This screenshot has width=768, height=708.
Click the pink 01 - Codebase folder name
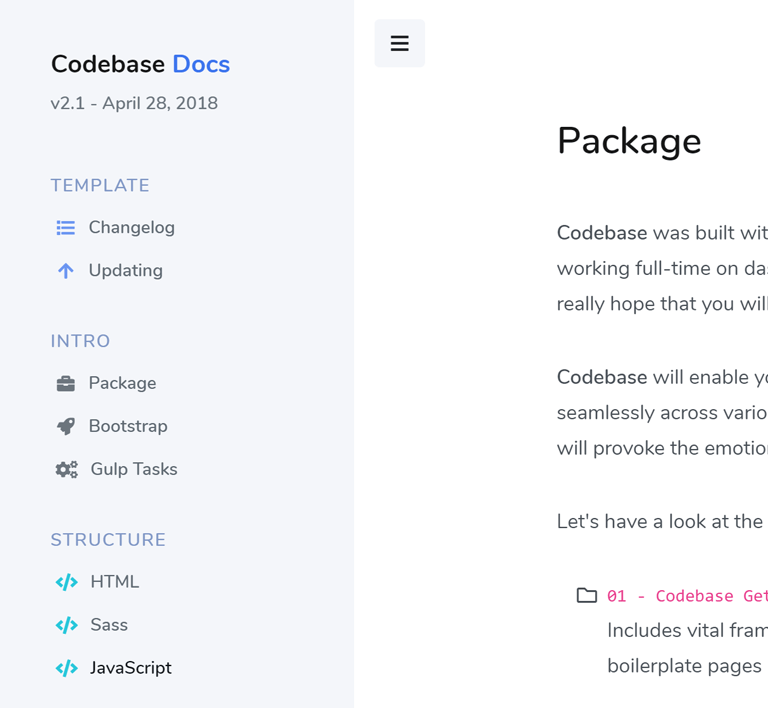pos(687,596)
